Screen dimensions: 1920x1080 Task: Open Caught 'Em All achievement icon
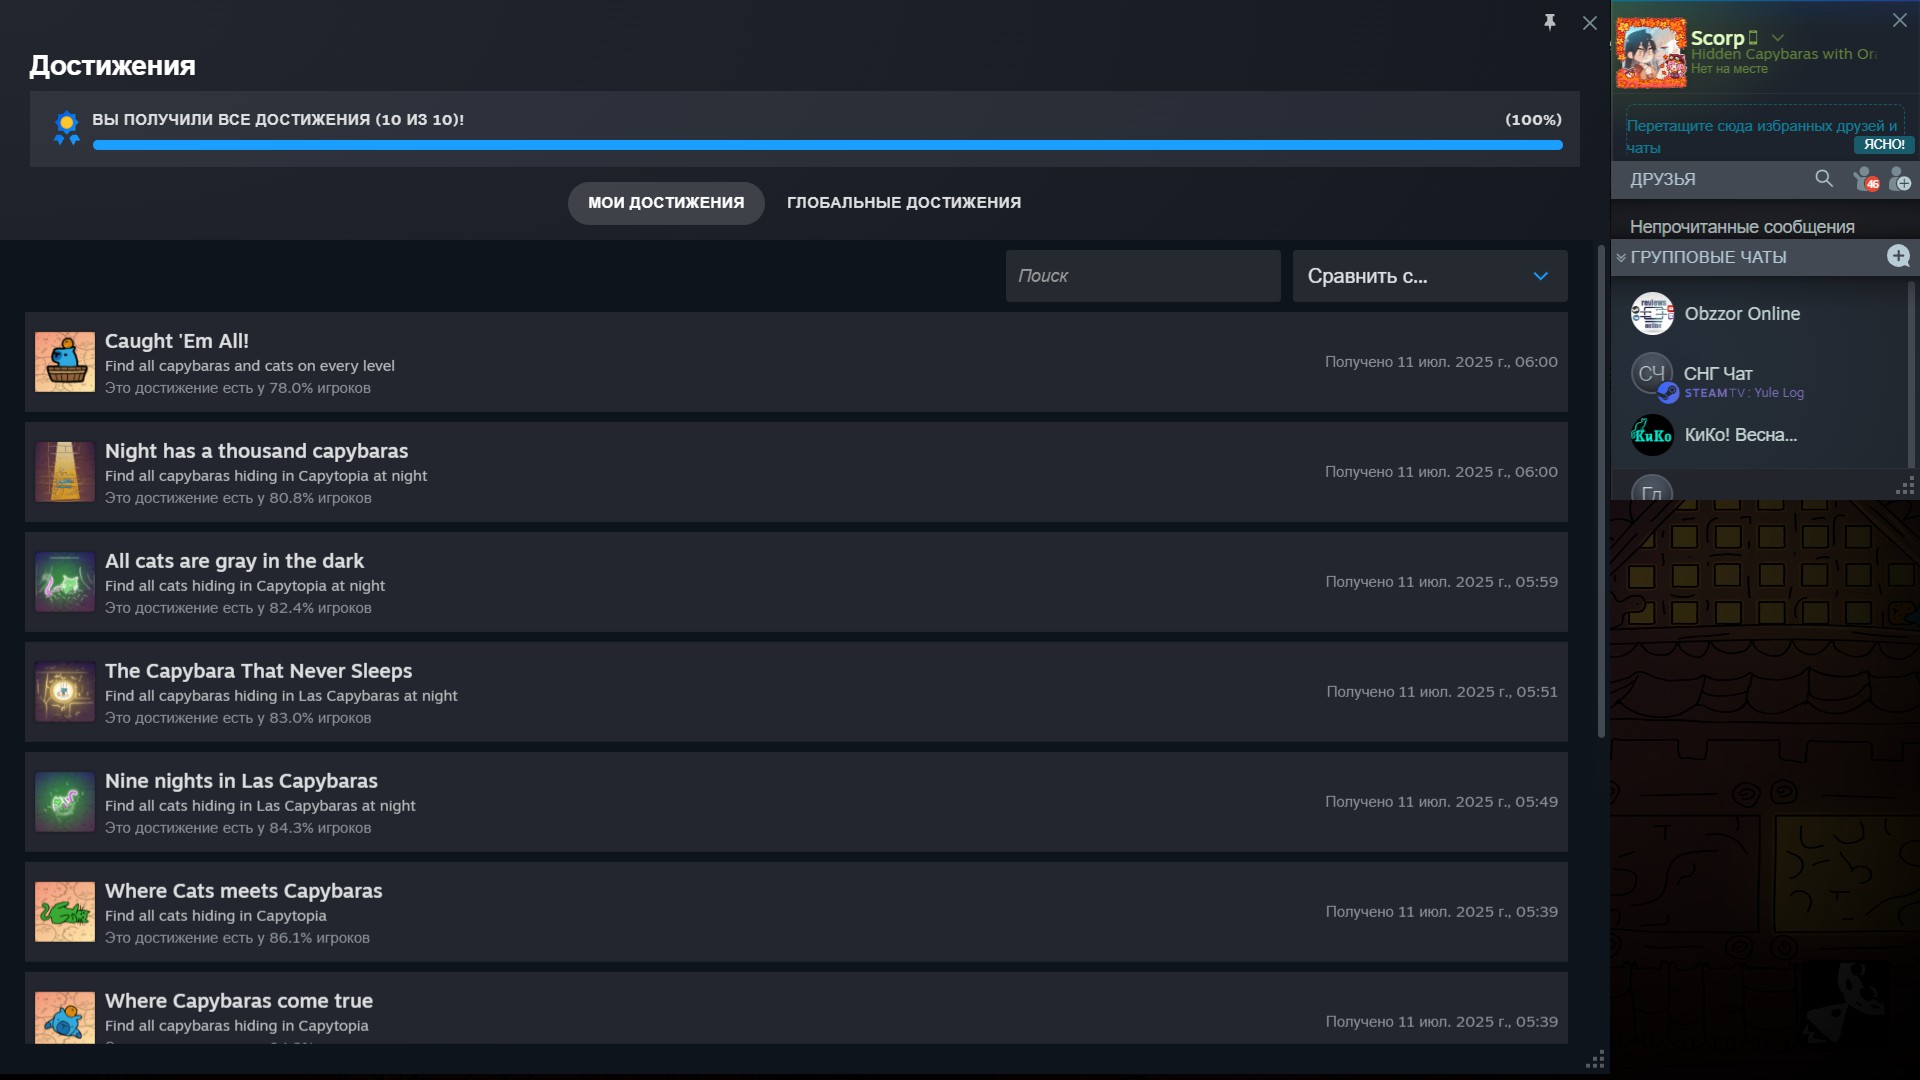click(65, 362)
